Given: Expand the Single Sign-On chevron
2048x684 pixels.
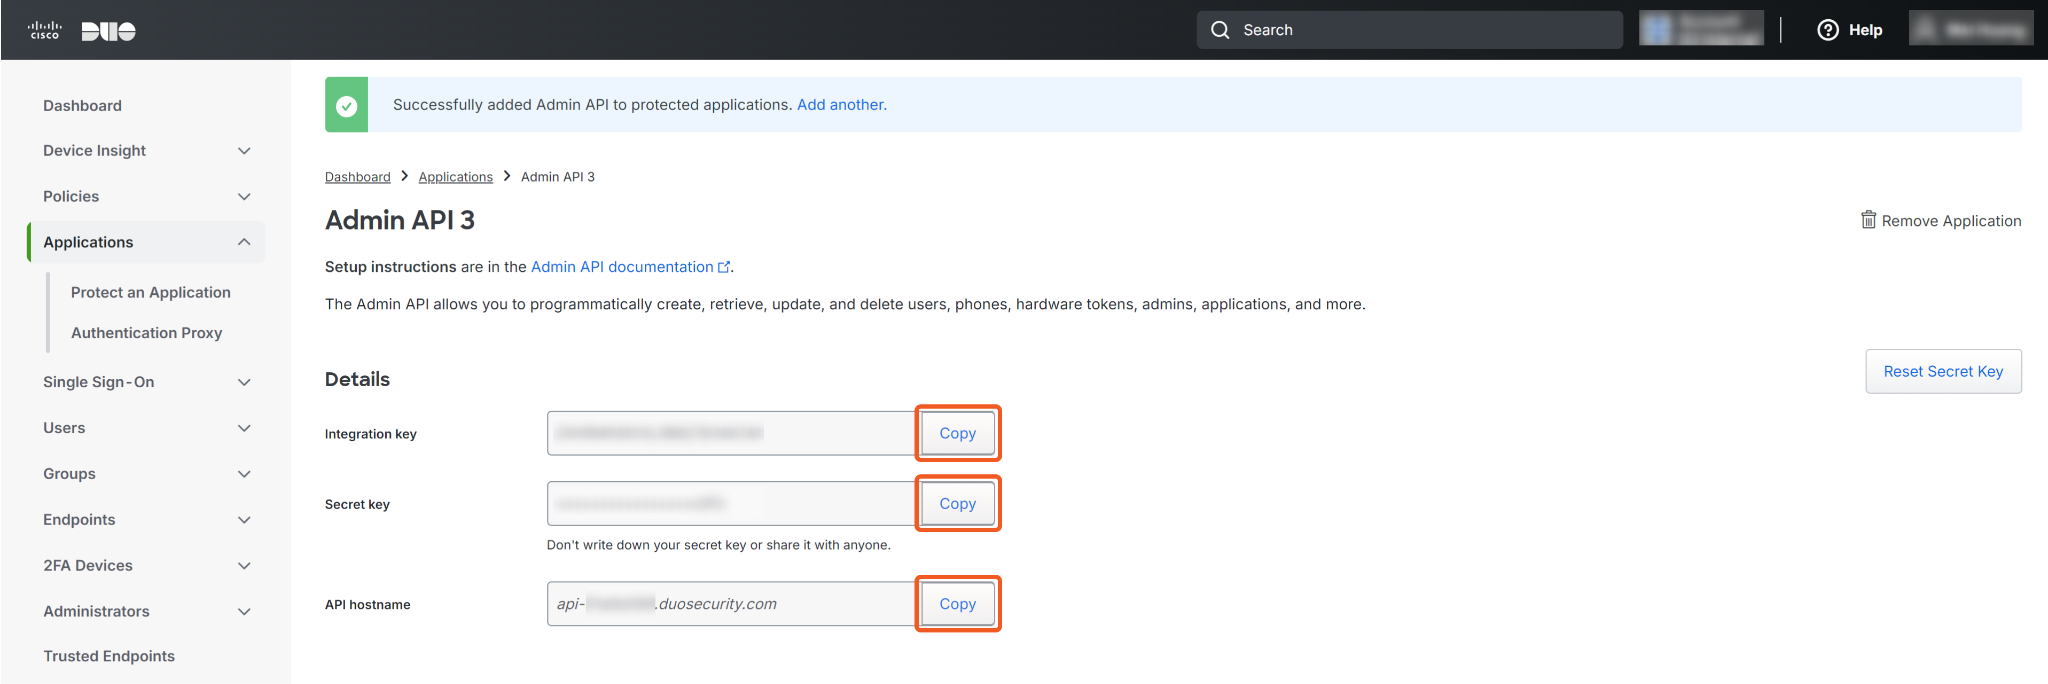Looking at the screenshot, I should 244,382.
